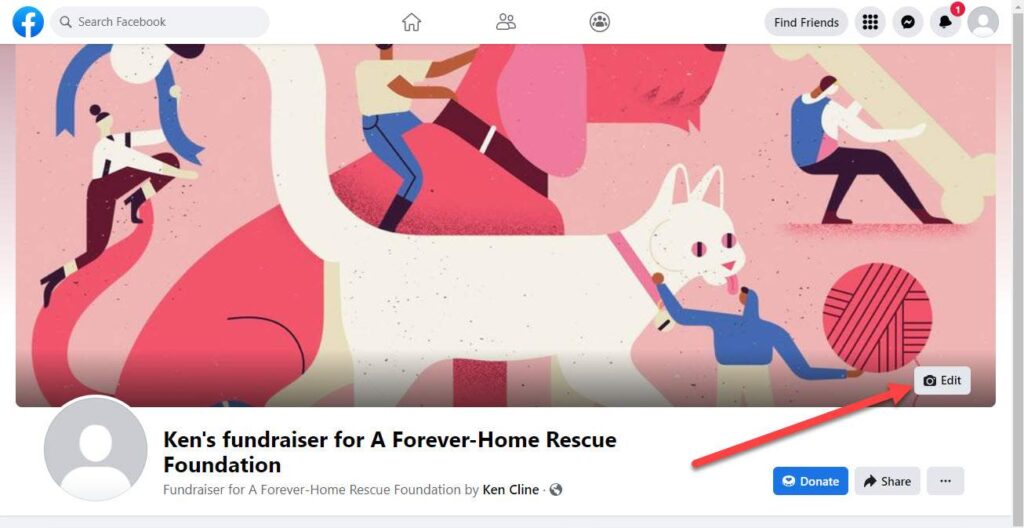Click the blue Donate button
Screen dimensions: 1024x528
810,481
